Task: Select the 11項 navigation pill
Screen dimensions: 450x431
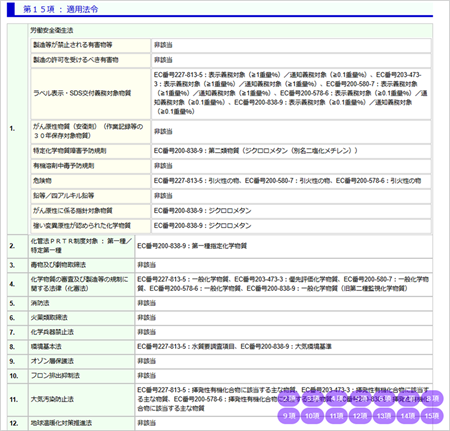Action: point(336,416)
